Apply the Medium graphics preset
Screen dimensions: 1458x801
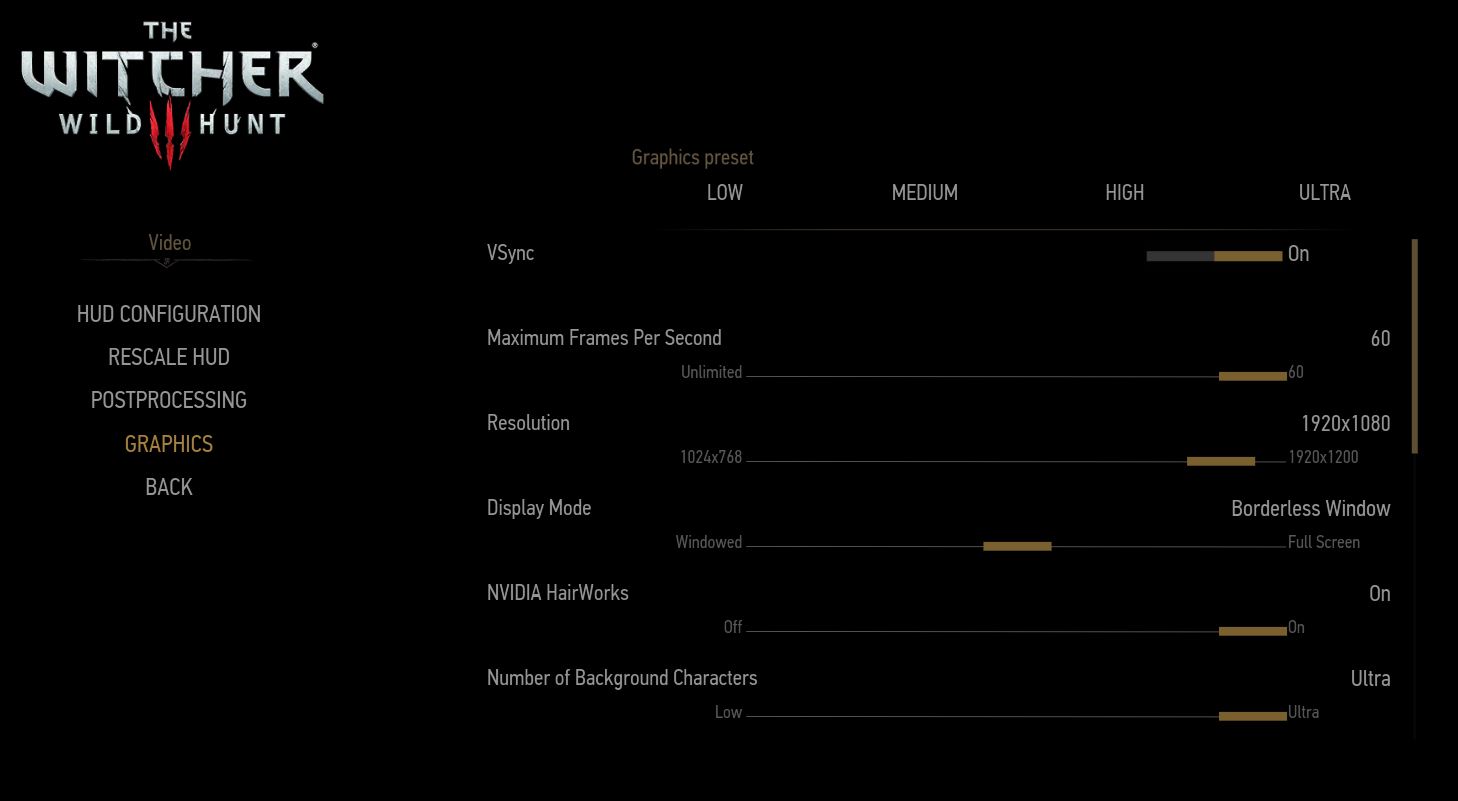coord(925,192)
